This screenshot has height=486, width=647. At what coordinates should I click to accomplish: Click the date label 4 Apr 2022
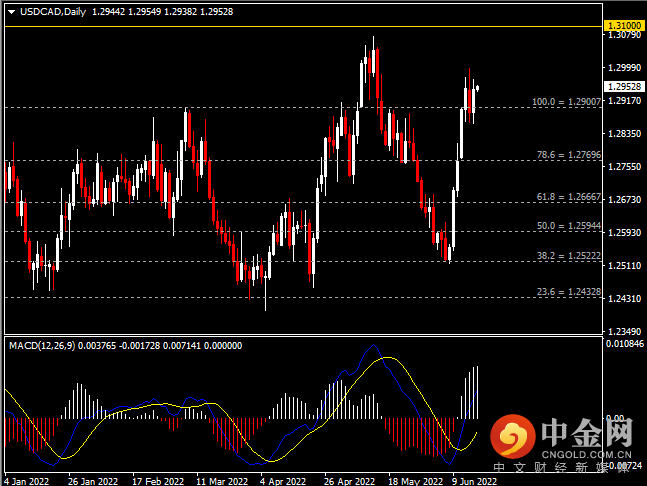pyautogui.click(x=283, y=481)
